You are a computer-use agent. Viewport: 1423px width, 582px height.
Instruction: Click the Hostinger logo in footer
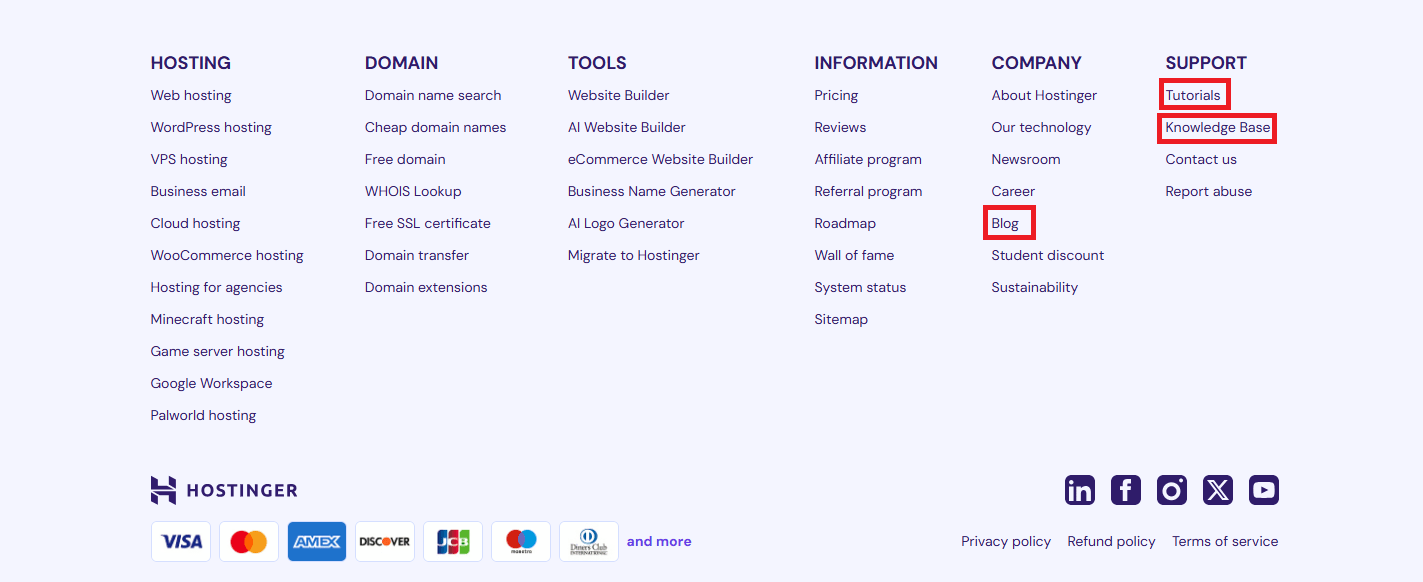pos(224,490)
